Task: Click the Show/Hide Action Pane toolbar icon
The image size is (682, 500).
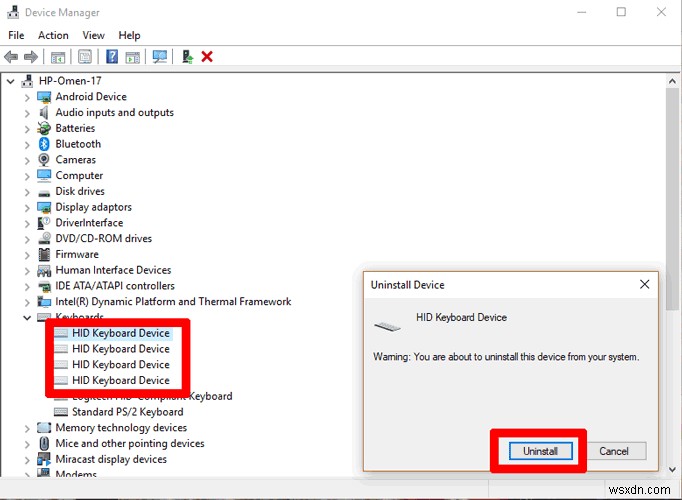Action: (133, 57)
